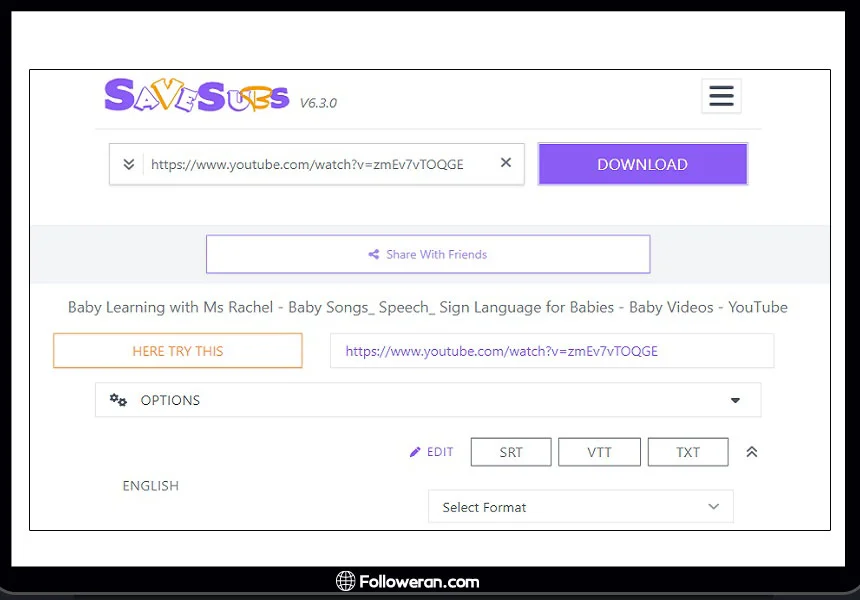Click the gear icon beside OPTIONS
Image resolution: width=860 pixels, height=600 pixels.
[118, 400]
